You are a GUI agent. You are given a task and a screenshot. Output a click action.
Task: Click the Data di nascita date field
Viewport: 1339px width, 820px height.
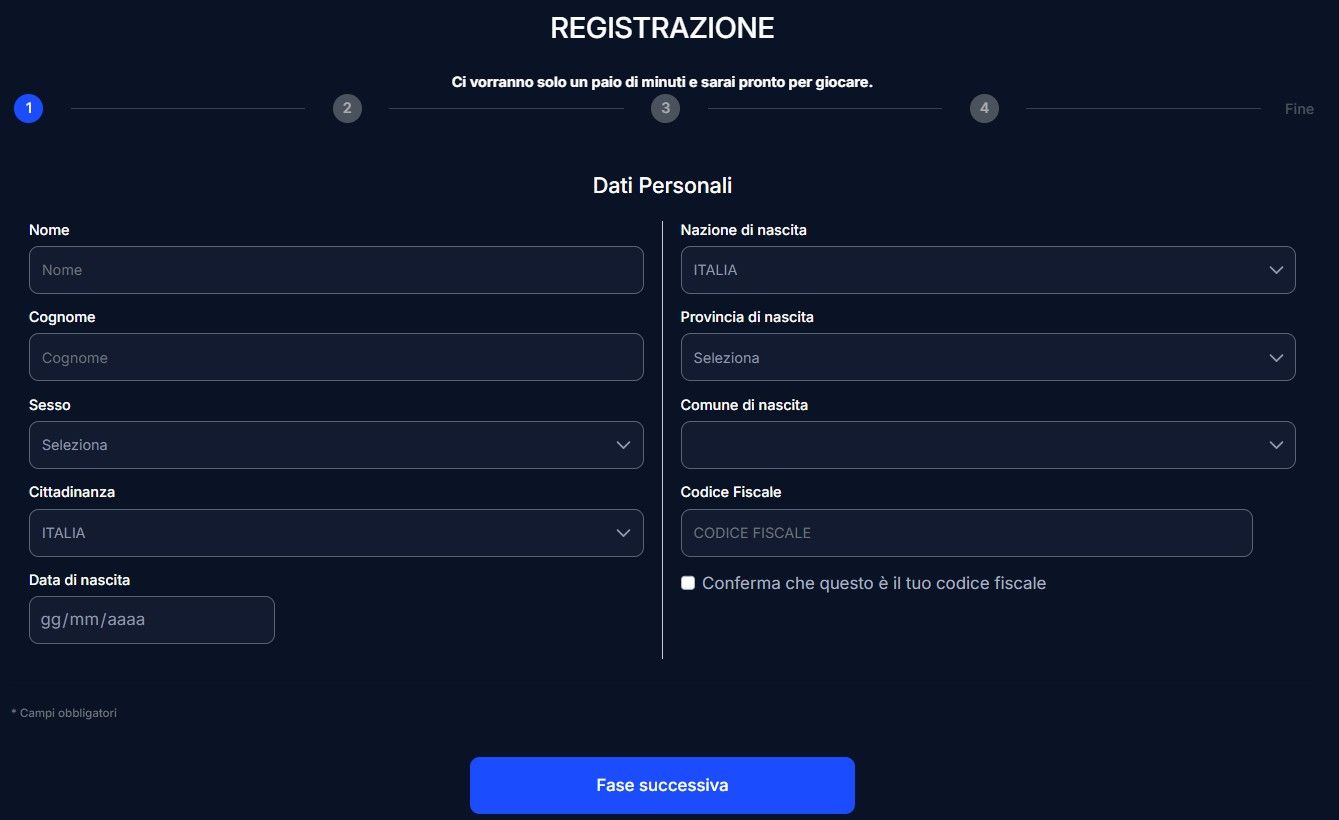click(x=151, y=620)
